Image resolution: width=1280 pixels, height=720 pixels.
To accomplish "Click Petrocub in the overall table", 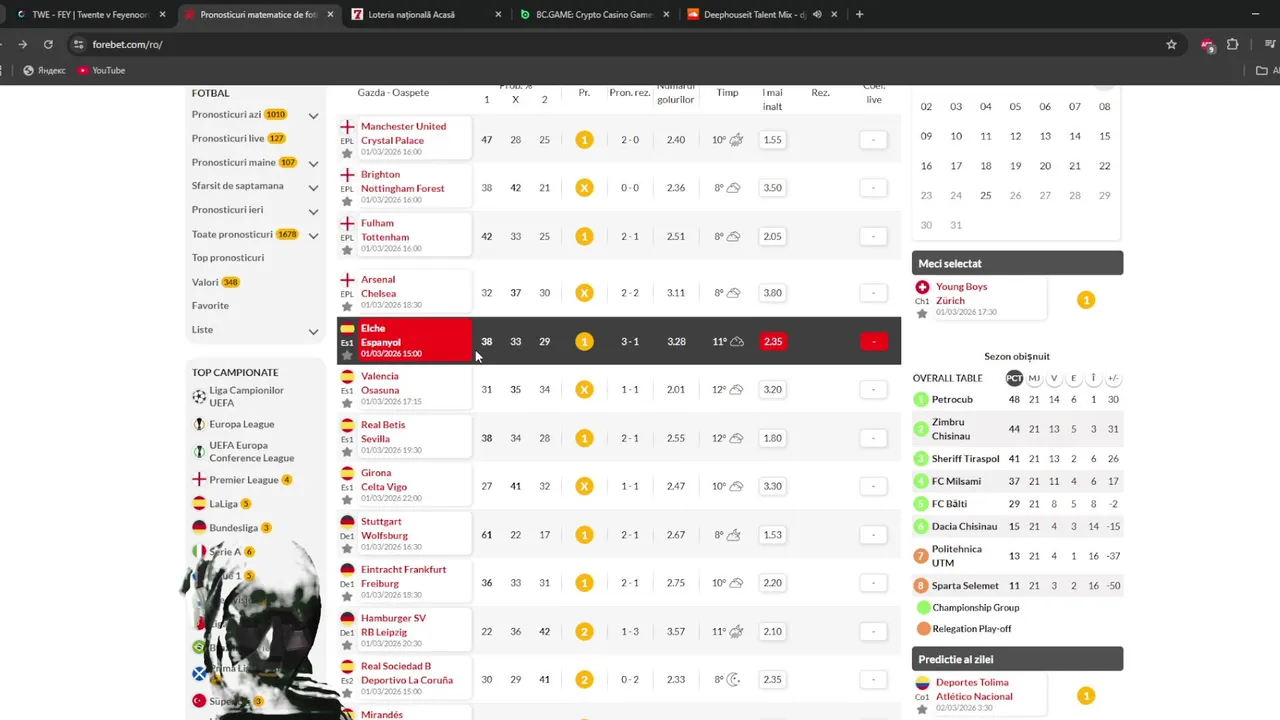I will pos(952,399).
